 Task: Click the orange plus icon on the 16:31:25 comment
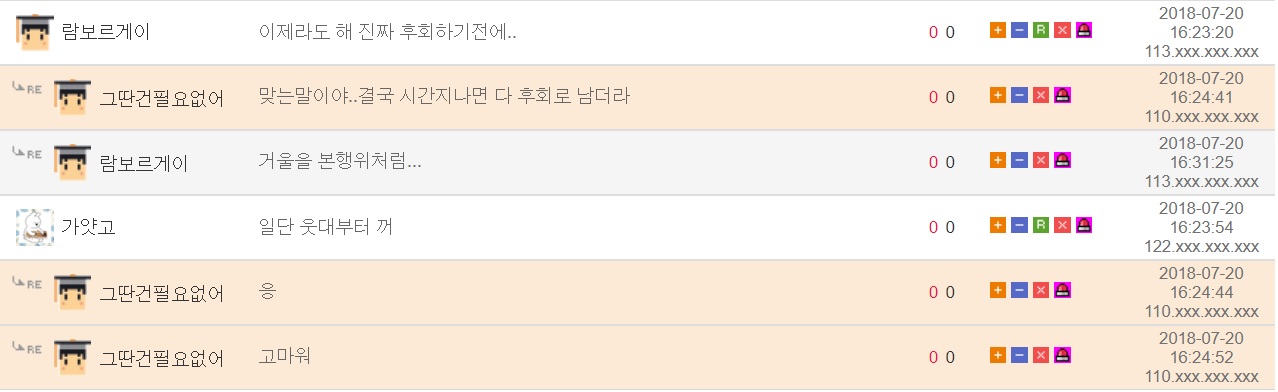(x=997, y=160)
